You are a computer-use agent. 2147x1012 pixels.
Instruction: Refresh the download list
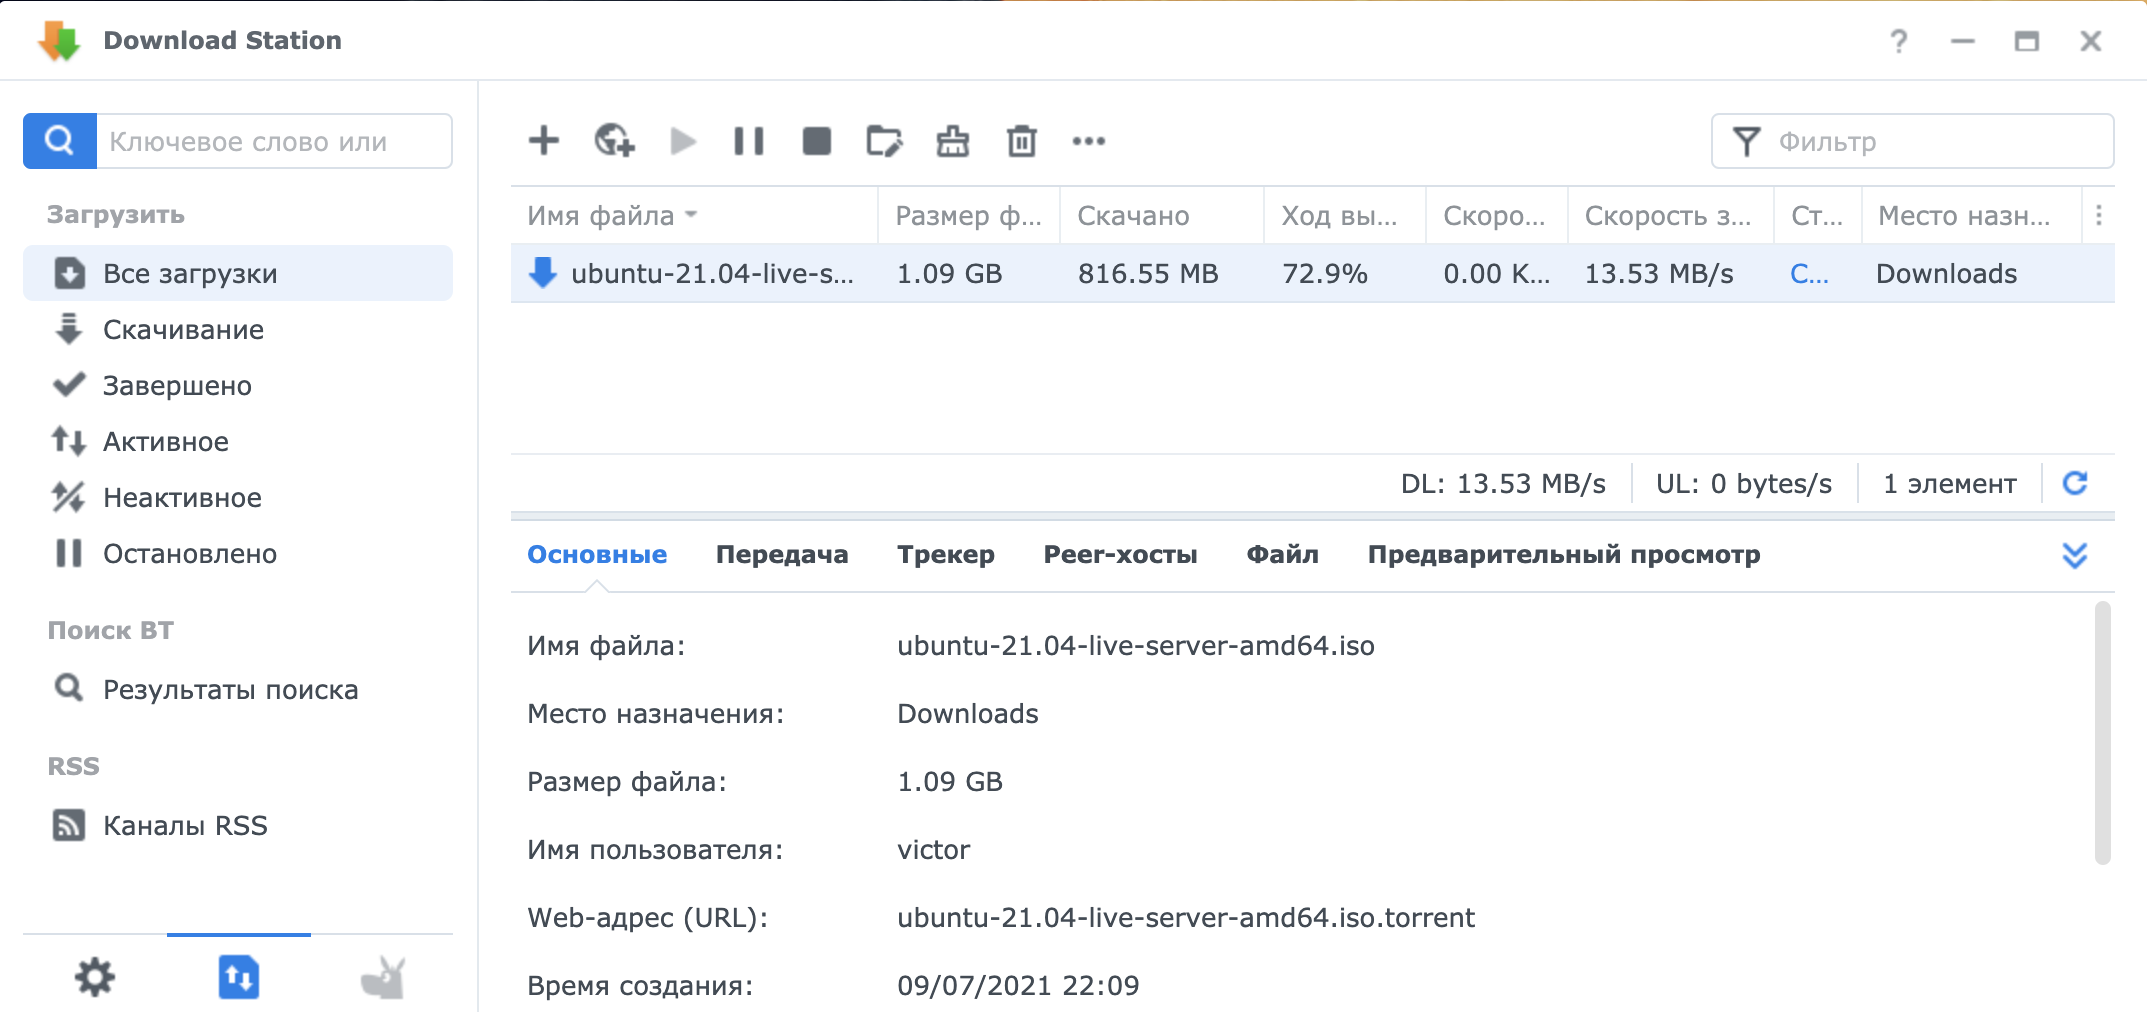(2075, 484)
